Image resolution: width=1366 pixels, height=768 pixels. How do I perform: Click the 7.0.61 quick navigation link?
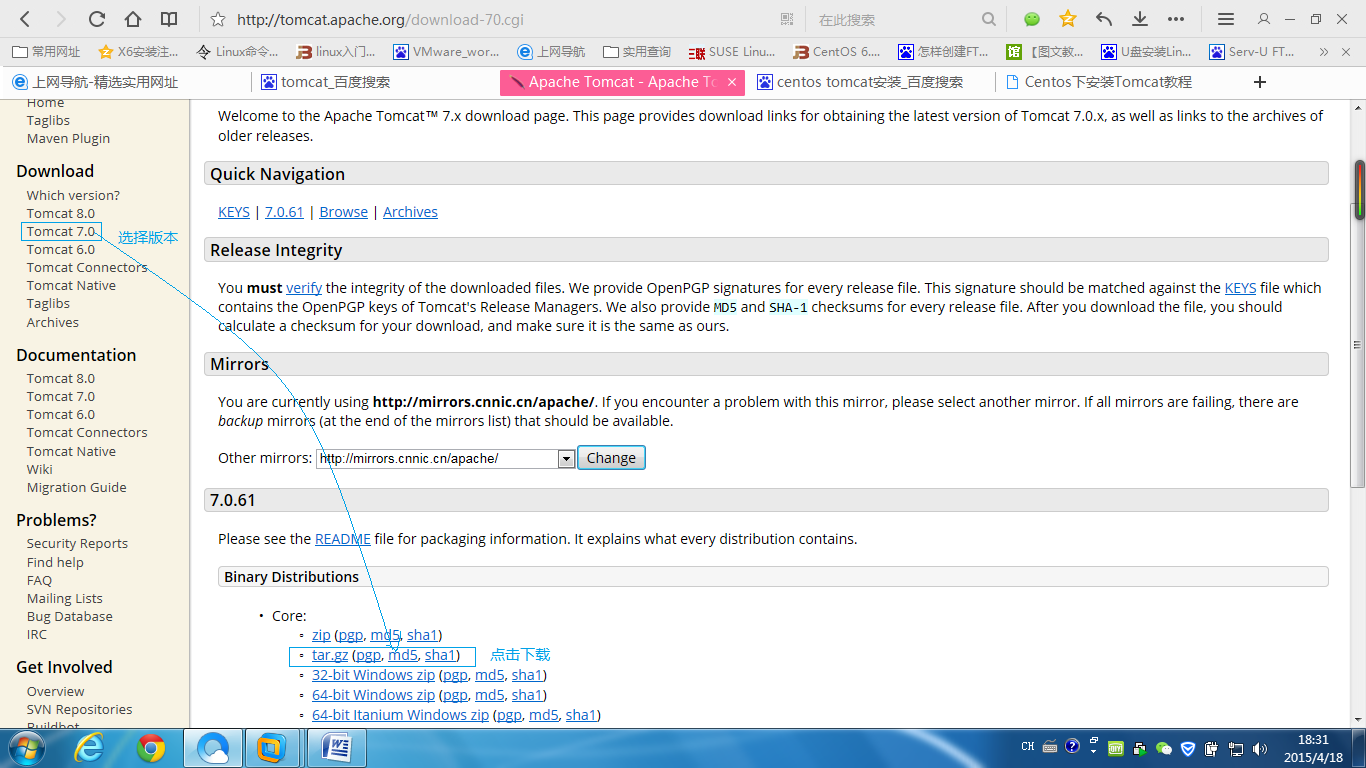(x=284, y=212)
